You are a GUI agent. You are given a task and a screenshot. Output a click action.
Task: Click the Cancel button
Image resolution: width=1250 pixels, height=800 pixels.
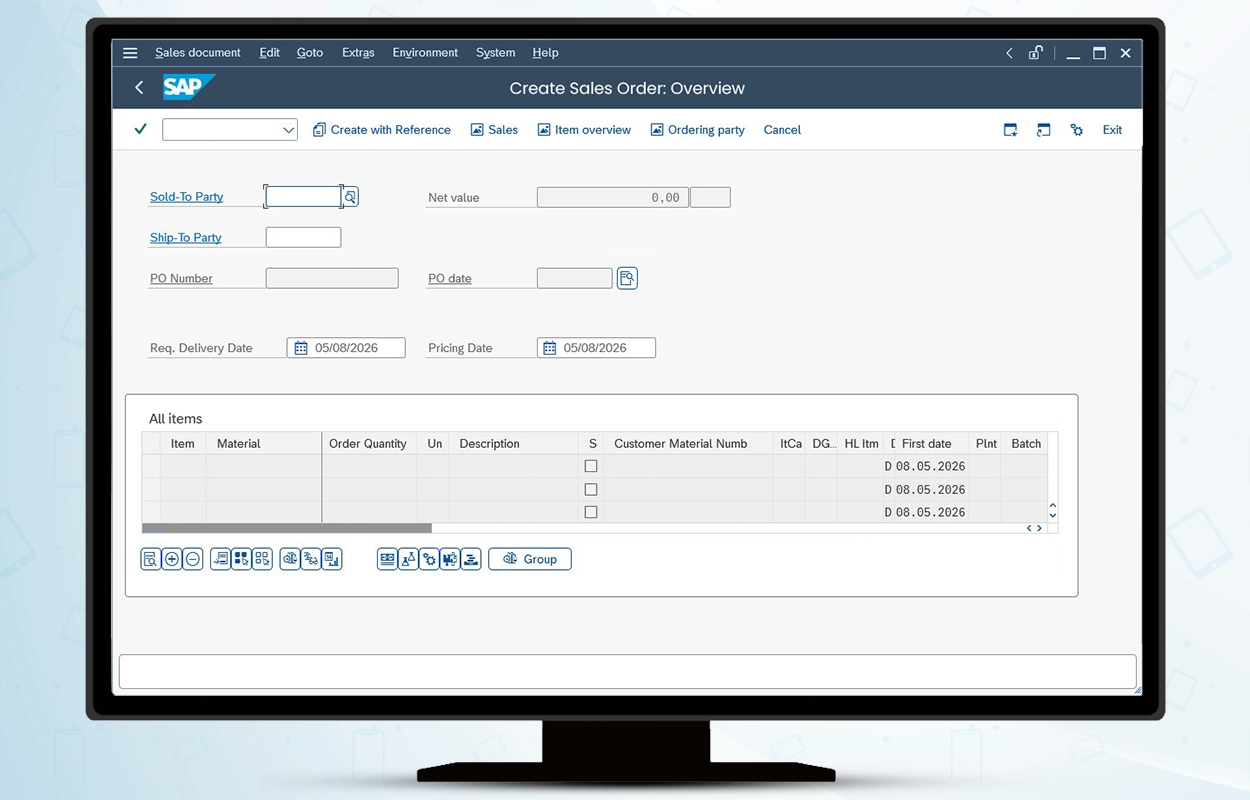[x=782, y=130]
